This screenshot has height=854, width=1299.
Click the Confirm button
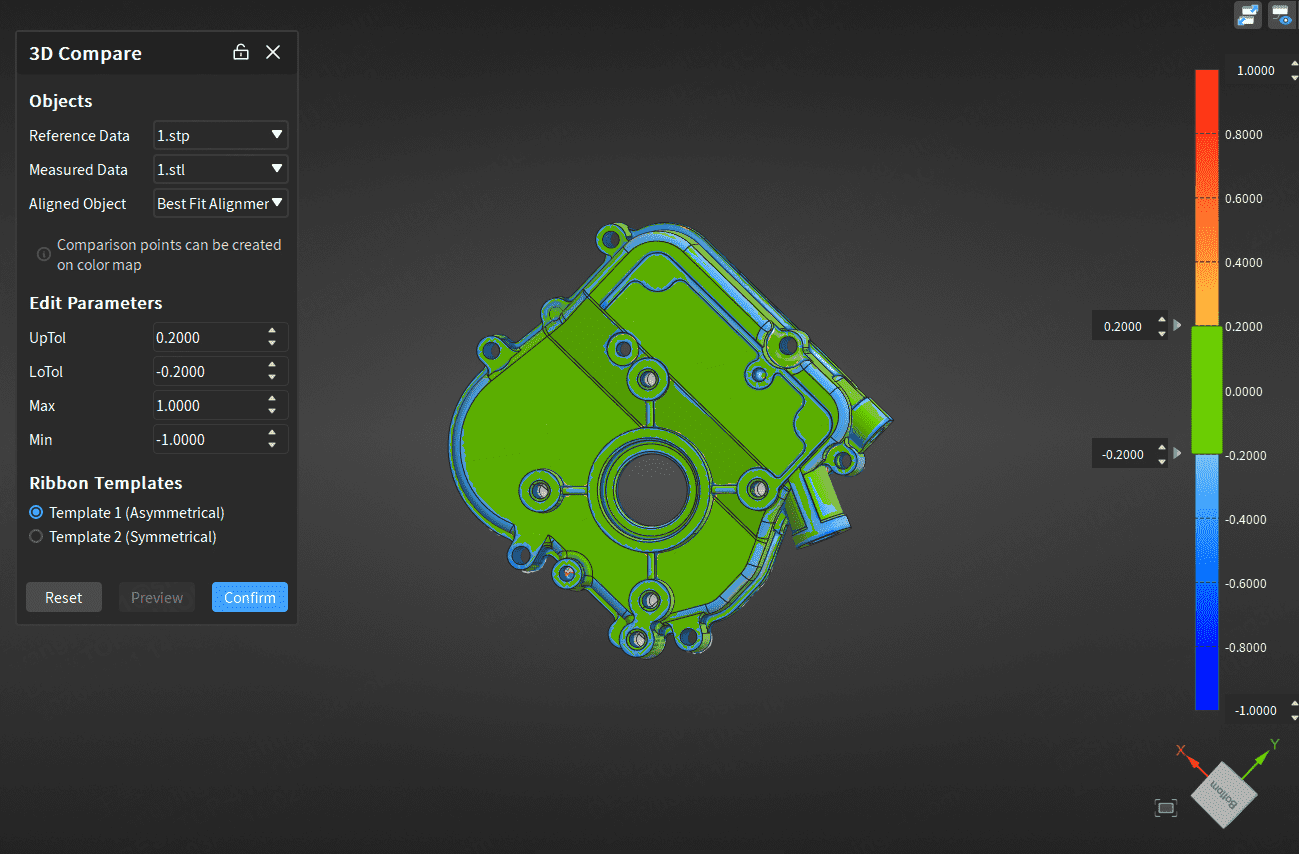tap(250, 597)
